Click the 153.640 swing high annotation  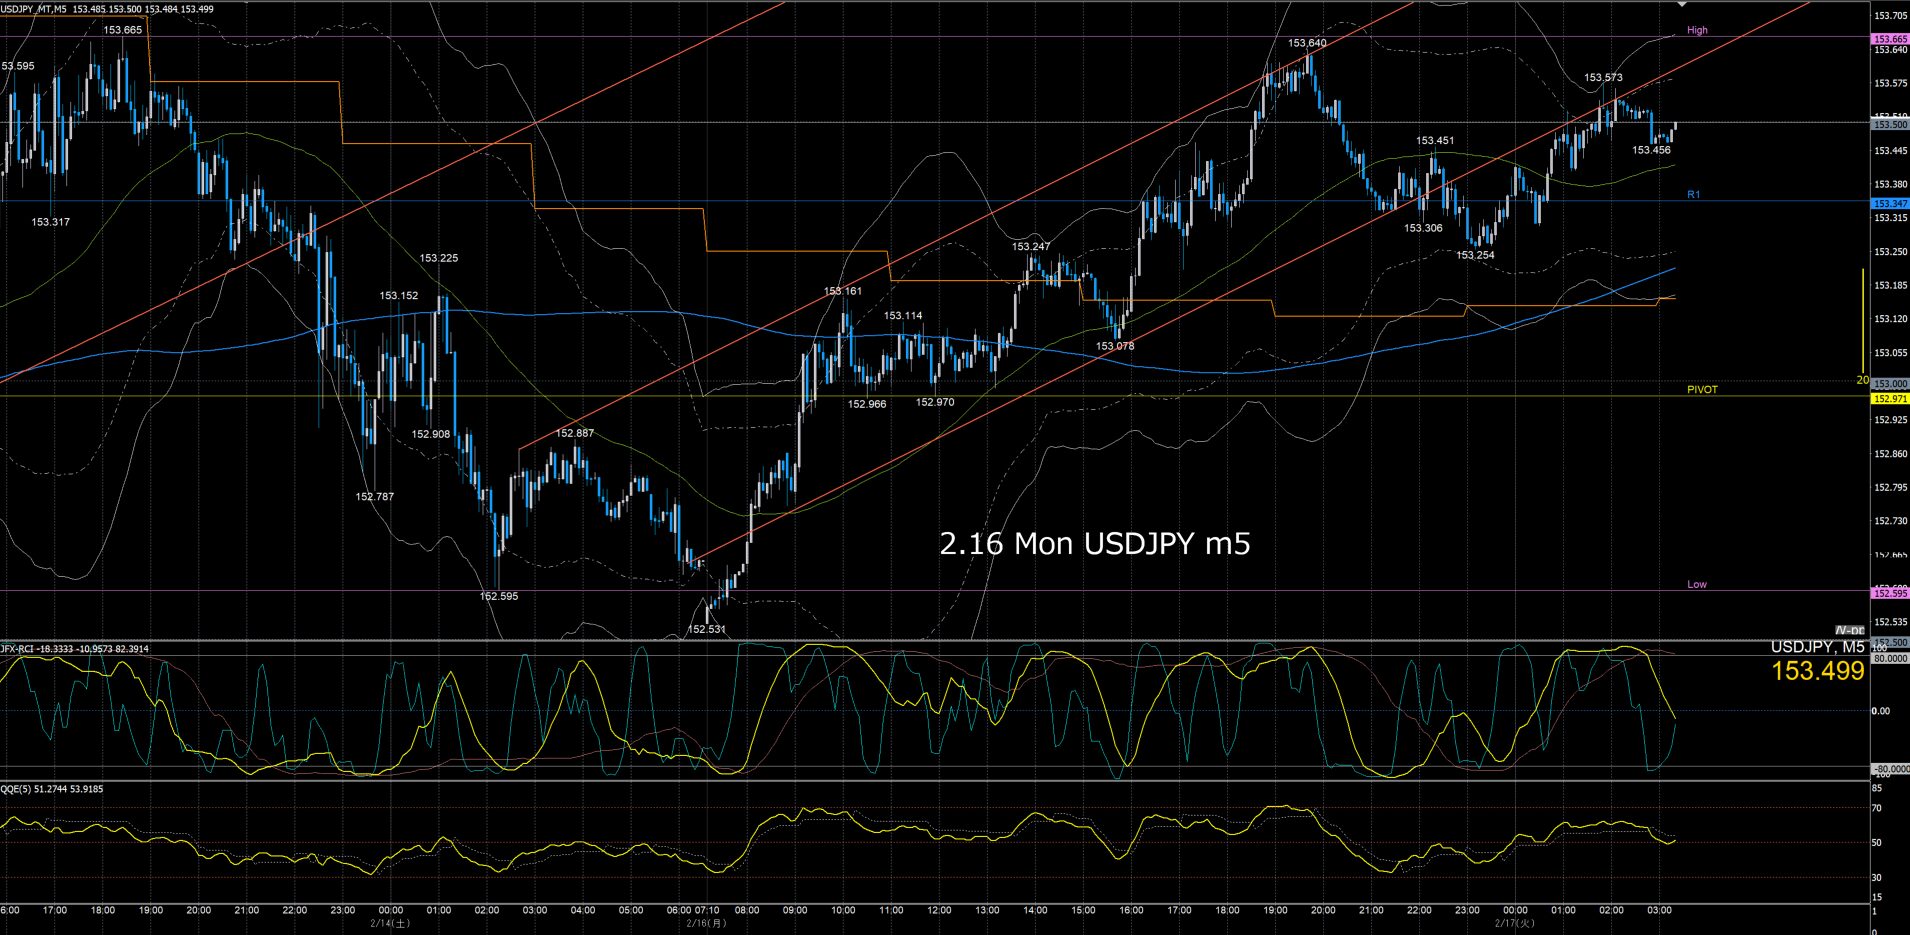point(1307,43)
